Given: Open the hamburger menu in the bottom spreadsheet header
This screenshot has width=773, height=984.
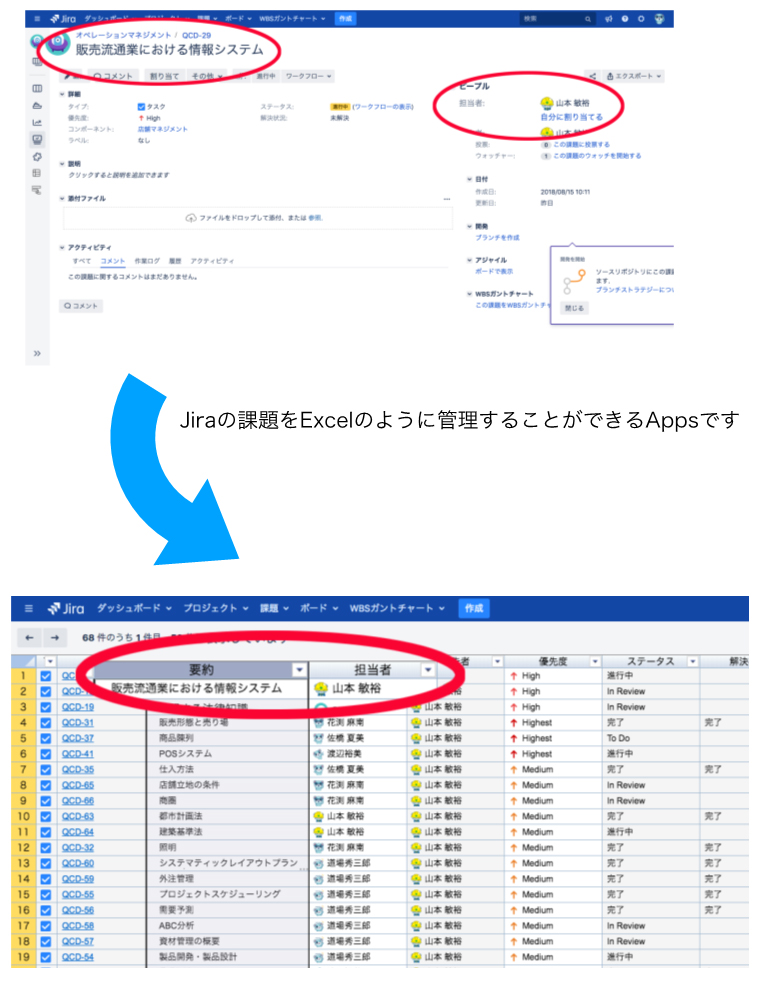Looking at the screenshot, I should point(28,608).
